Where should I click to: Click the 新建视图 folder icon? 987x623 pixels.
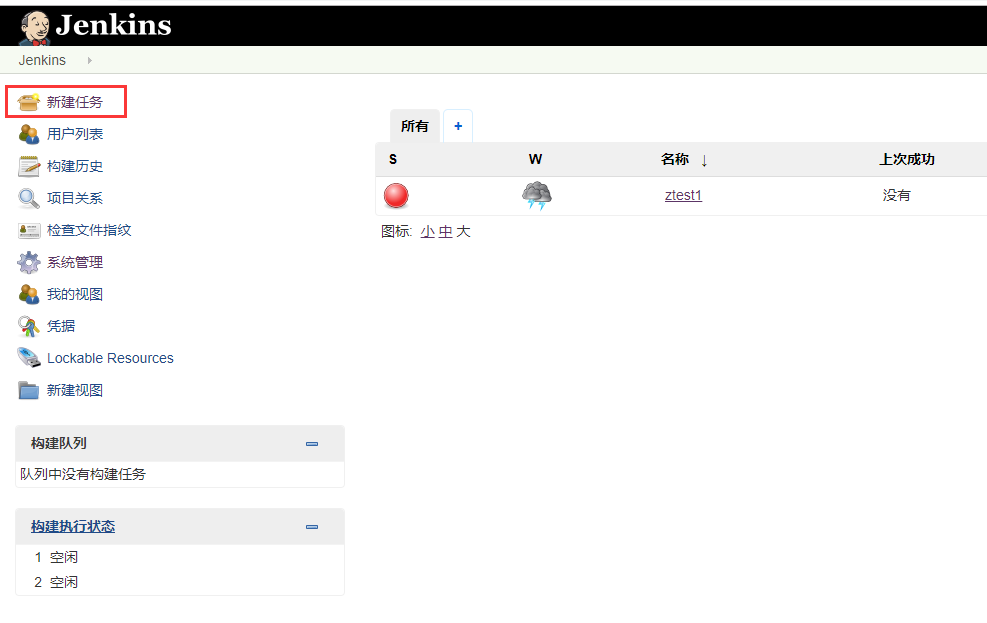tap(28, 390)
